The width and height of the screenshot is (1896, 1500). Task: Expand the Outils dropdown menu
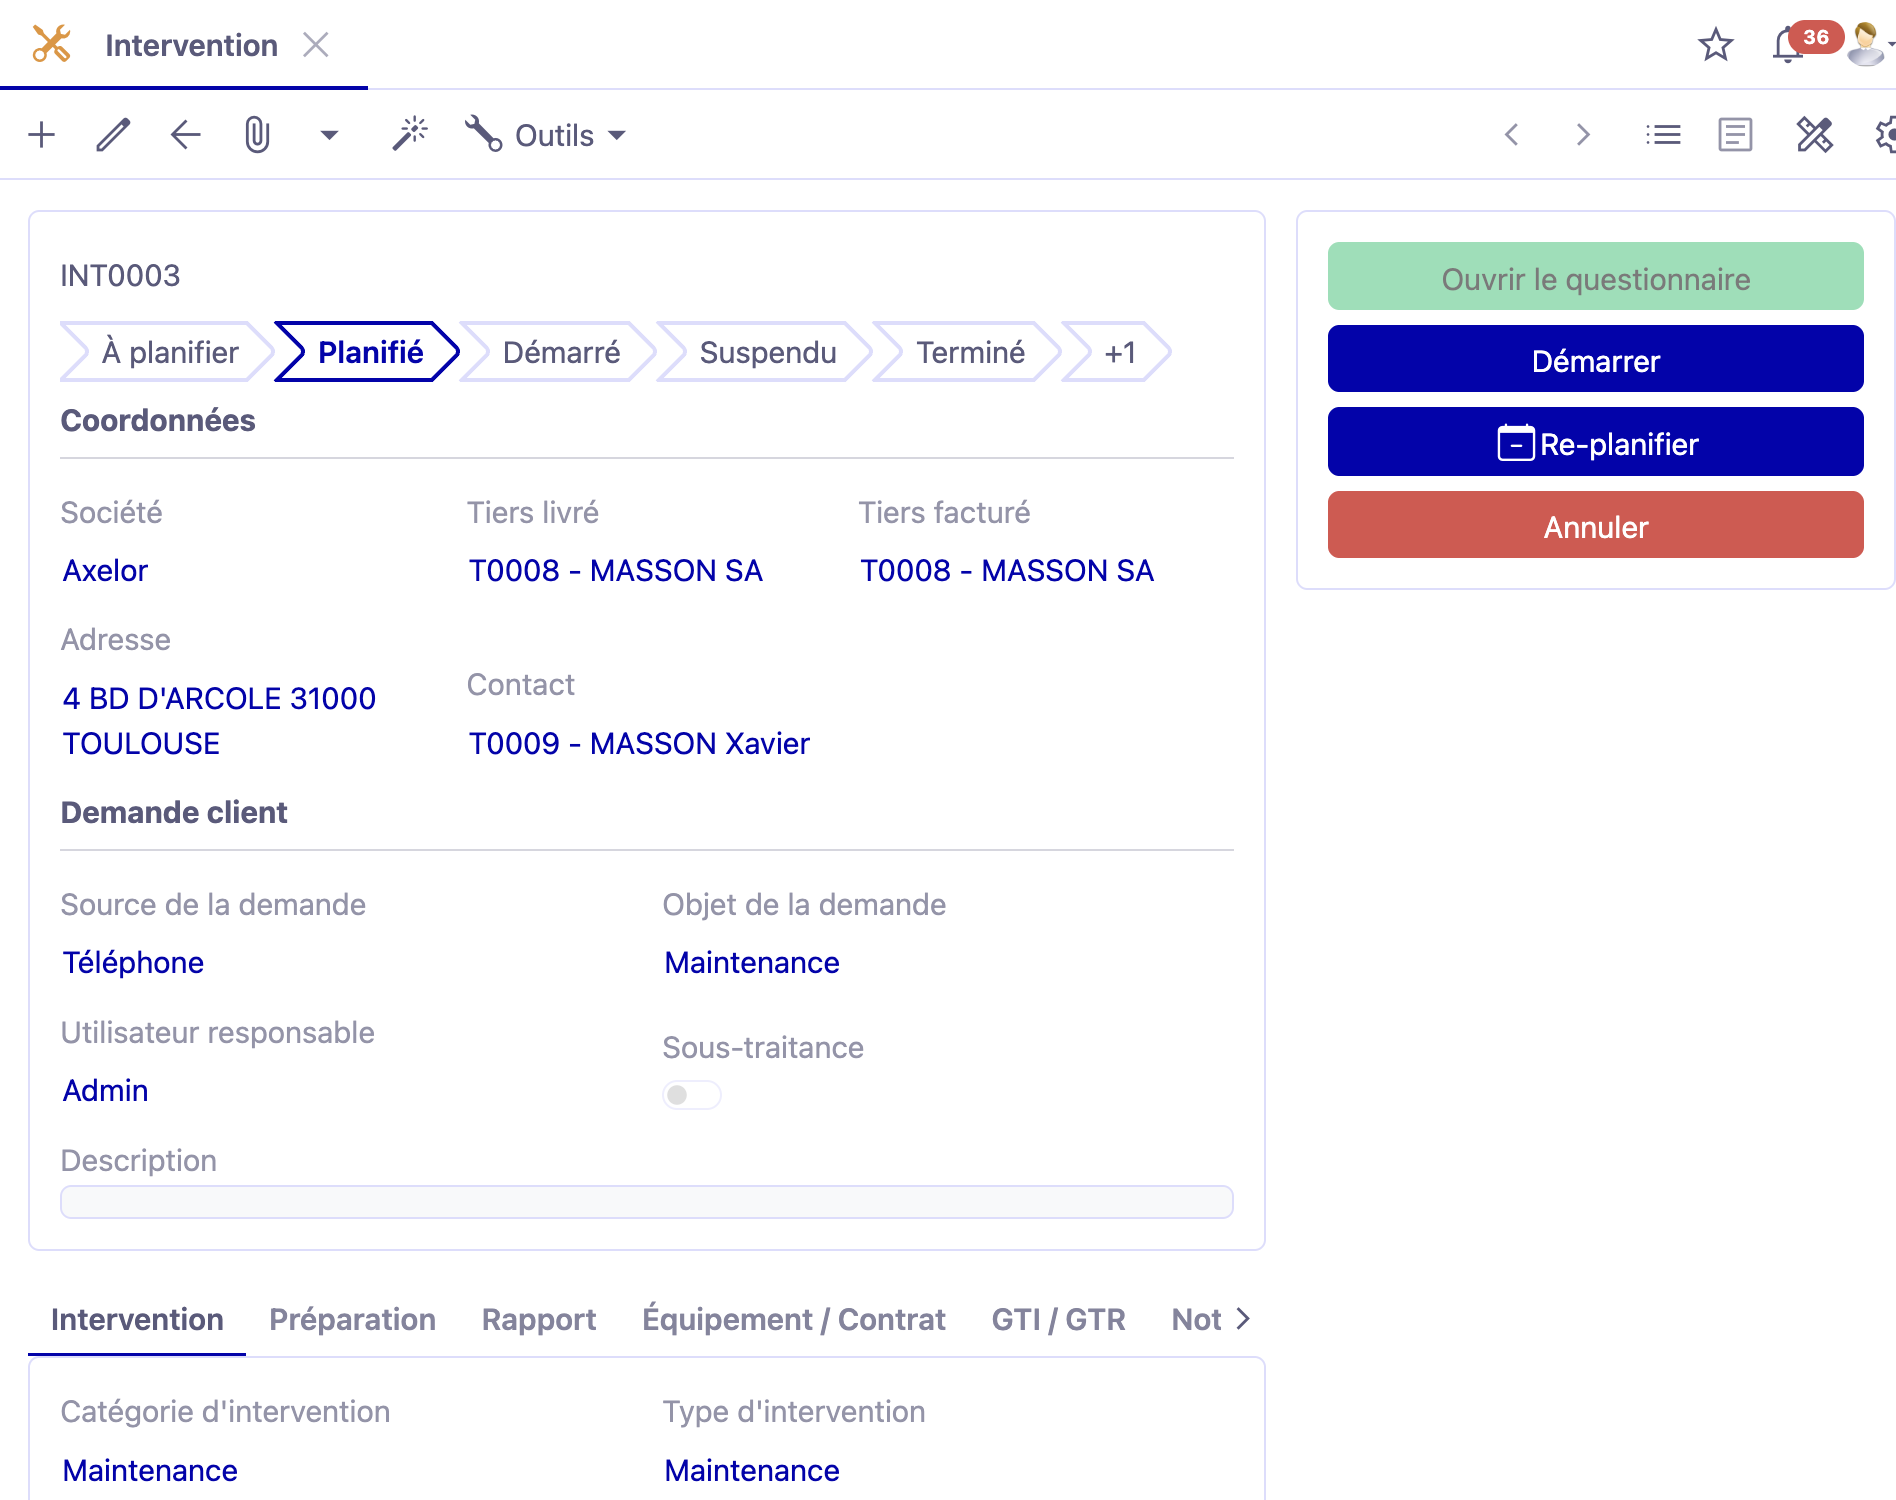[x=546, y=135]
